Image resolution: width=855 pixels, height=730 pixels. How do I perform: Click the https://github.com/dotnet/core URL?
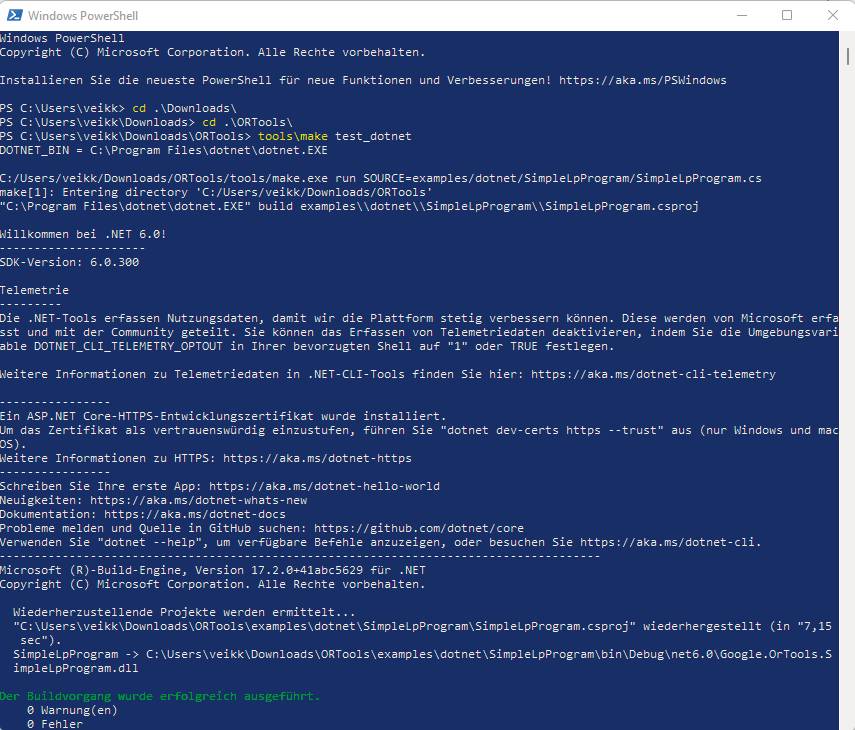point(419,528)
